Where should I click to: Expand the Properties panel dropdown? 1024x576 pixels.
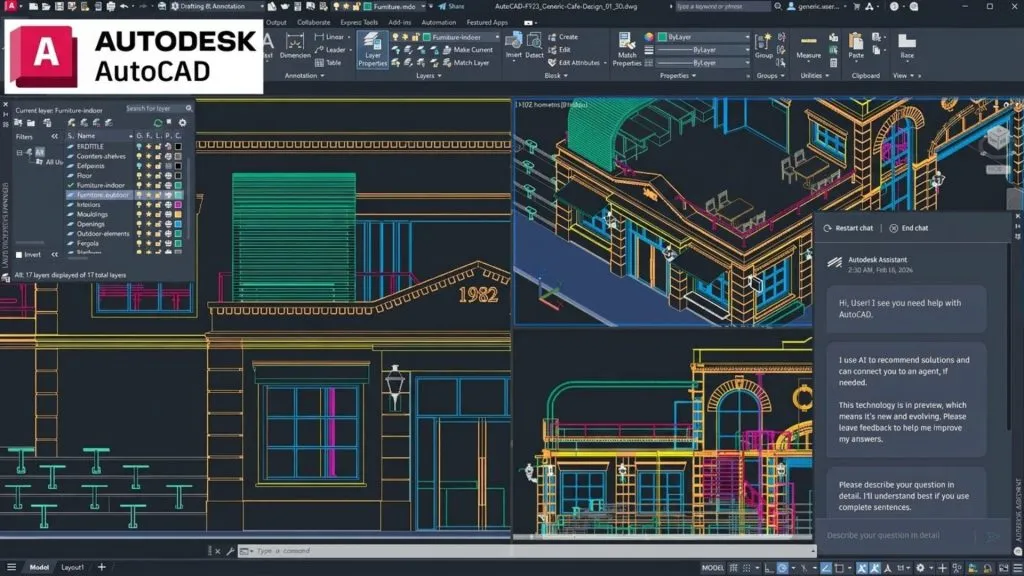(678, 76)
